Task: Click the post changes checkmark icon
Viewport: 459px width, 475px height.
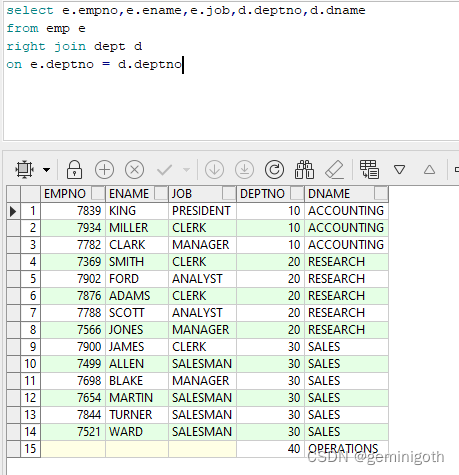Action: click(x=164, y=170)
